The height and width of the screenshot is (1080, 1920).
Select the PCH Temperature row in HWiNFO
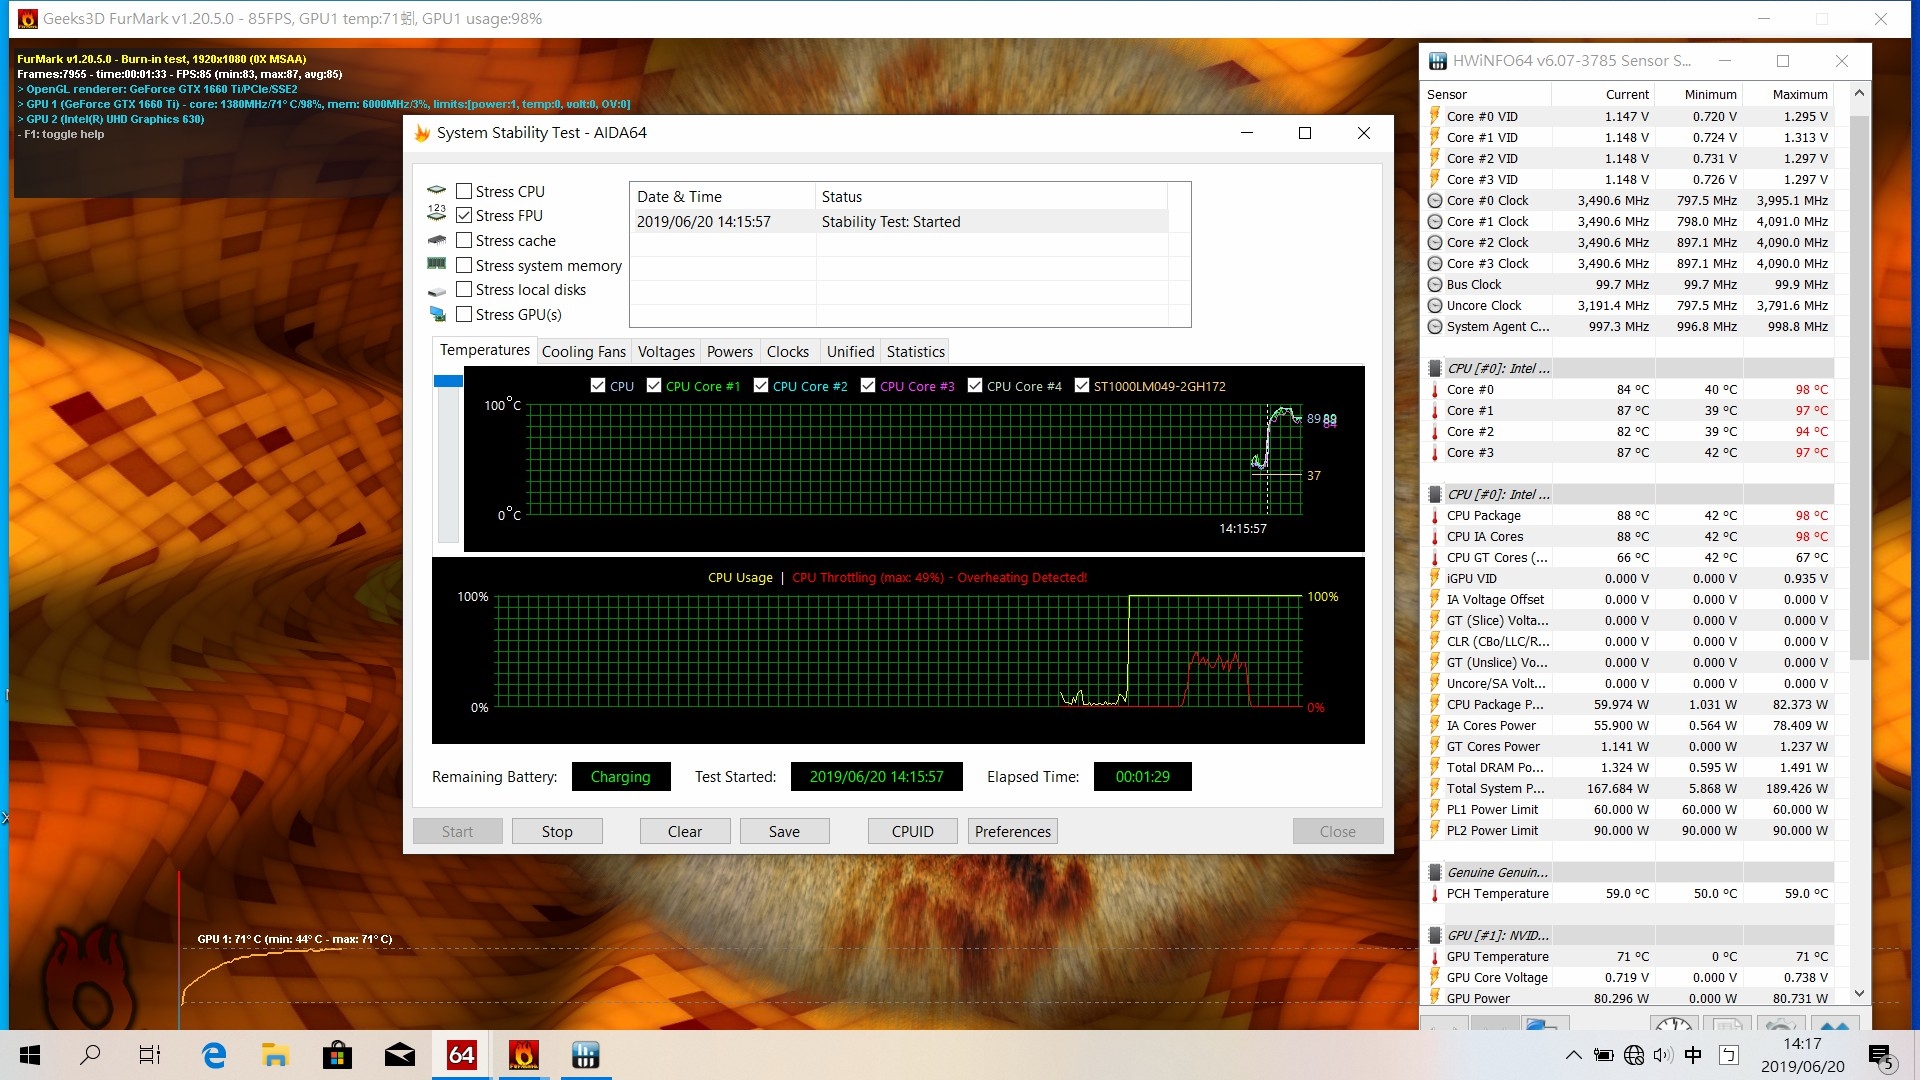[1632, 893]
